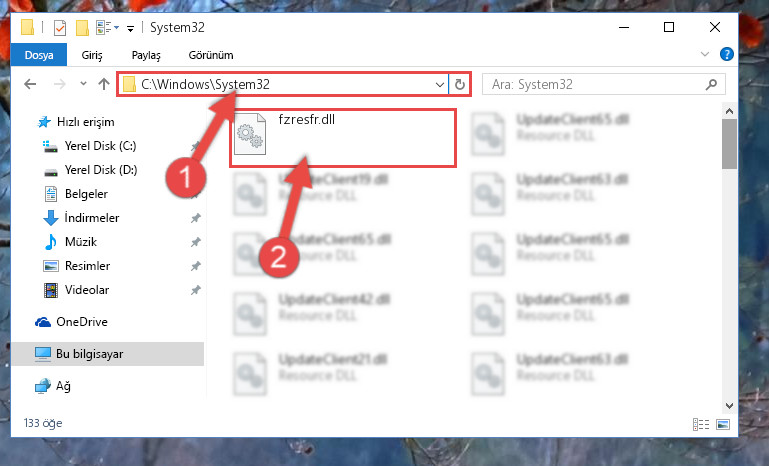Open the Dosya menu tab

39,55
